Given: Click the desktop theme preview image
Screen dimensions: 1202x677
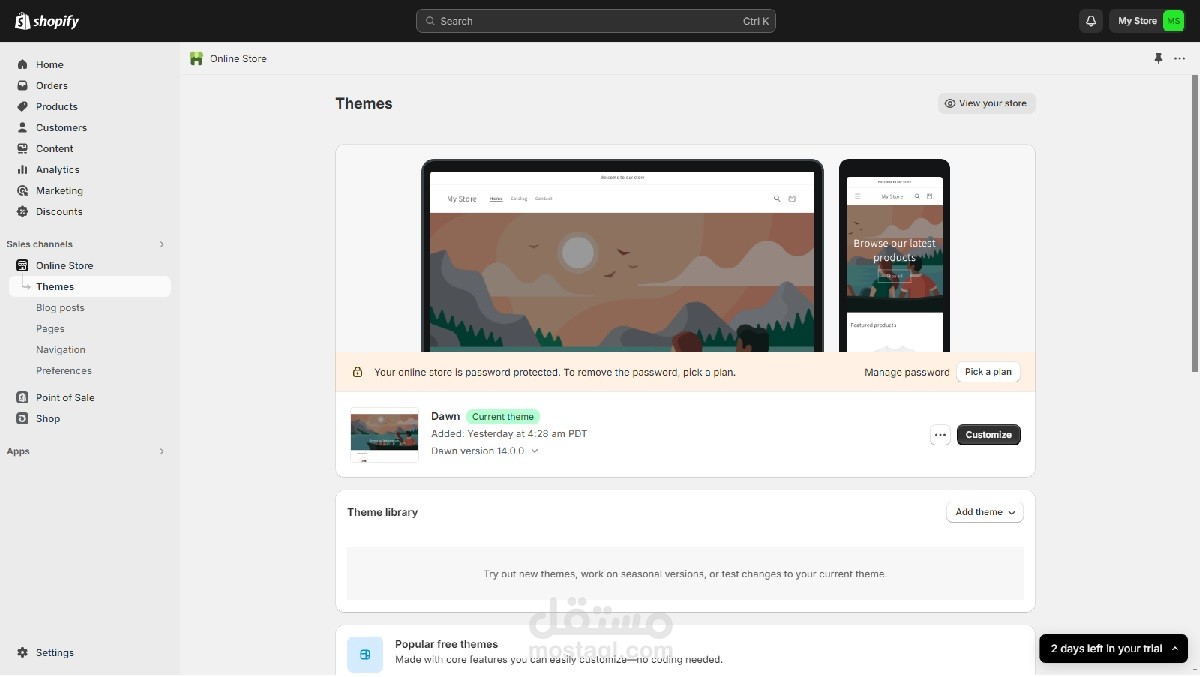Looking at the screenshot, I should (622, 256).
